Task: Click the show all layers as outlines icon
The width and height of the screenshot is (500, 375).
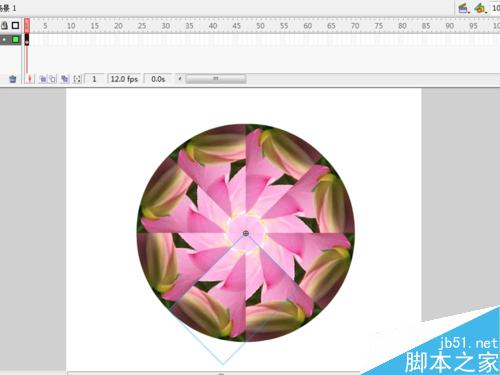Action: pyautogui.click(x=15, y=25)
